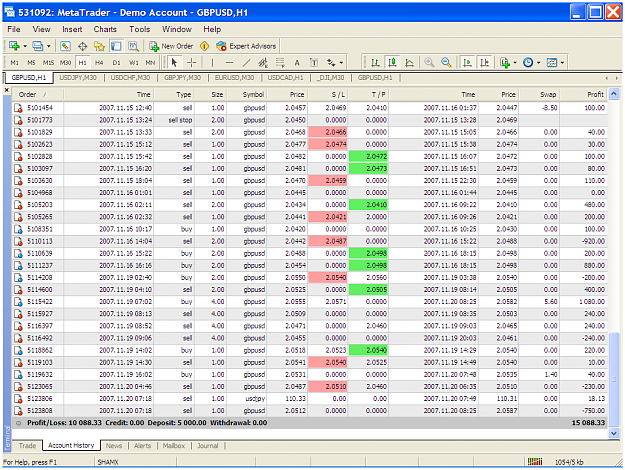
Task: Expand the Templates dropdown arrow
Action: point(562,63)
